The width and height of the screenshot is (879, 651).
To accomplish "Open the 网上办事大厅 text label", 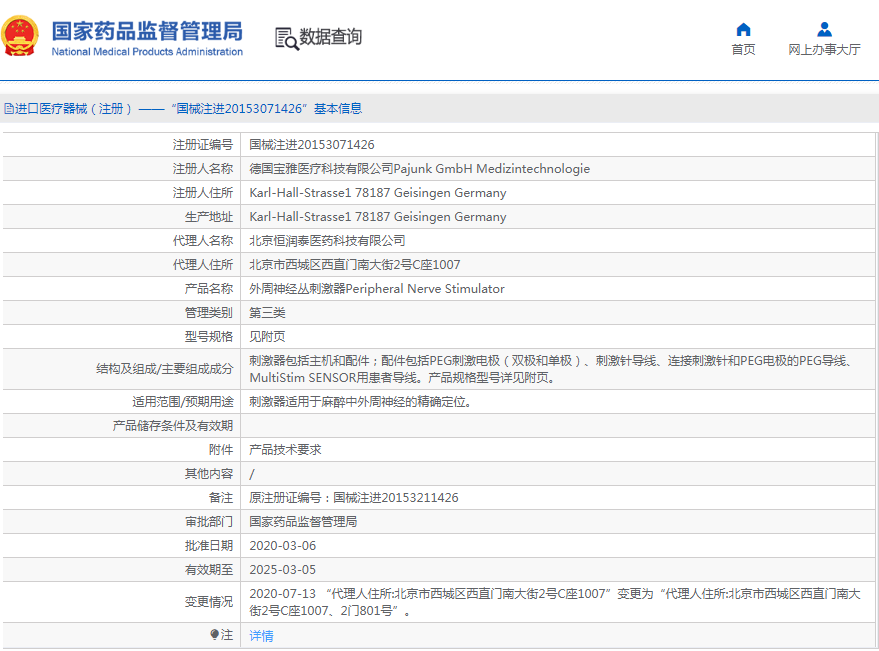I will 824,50.
